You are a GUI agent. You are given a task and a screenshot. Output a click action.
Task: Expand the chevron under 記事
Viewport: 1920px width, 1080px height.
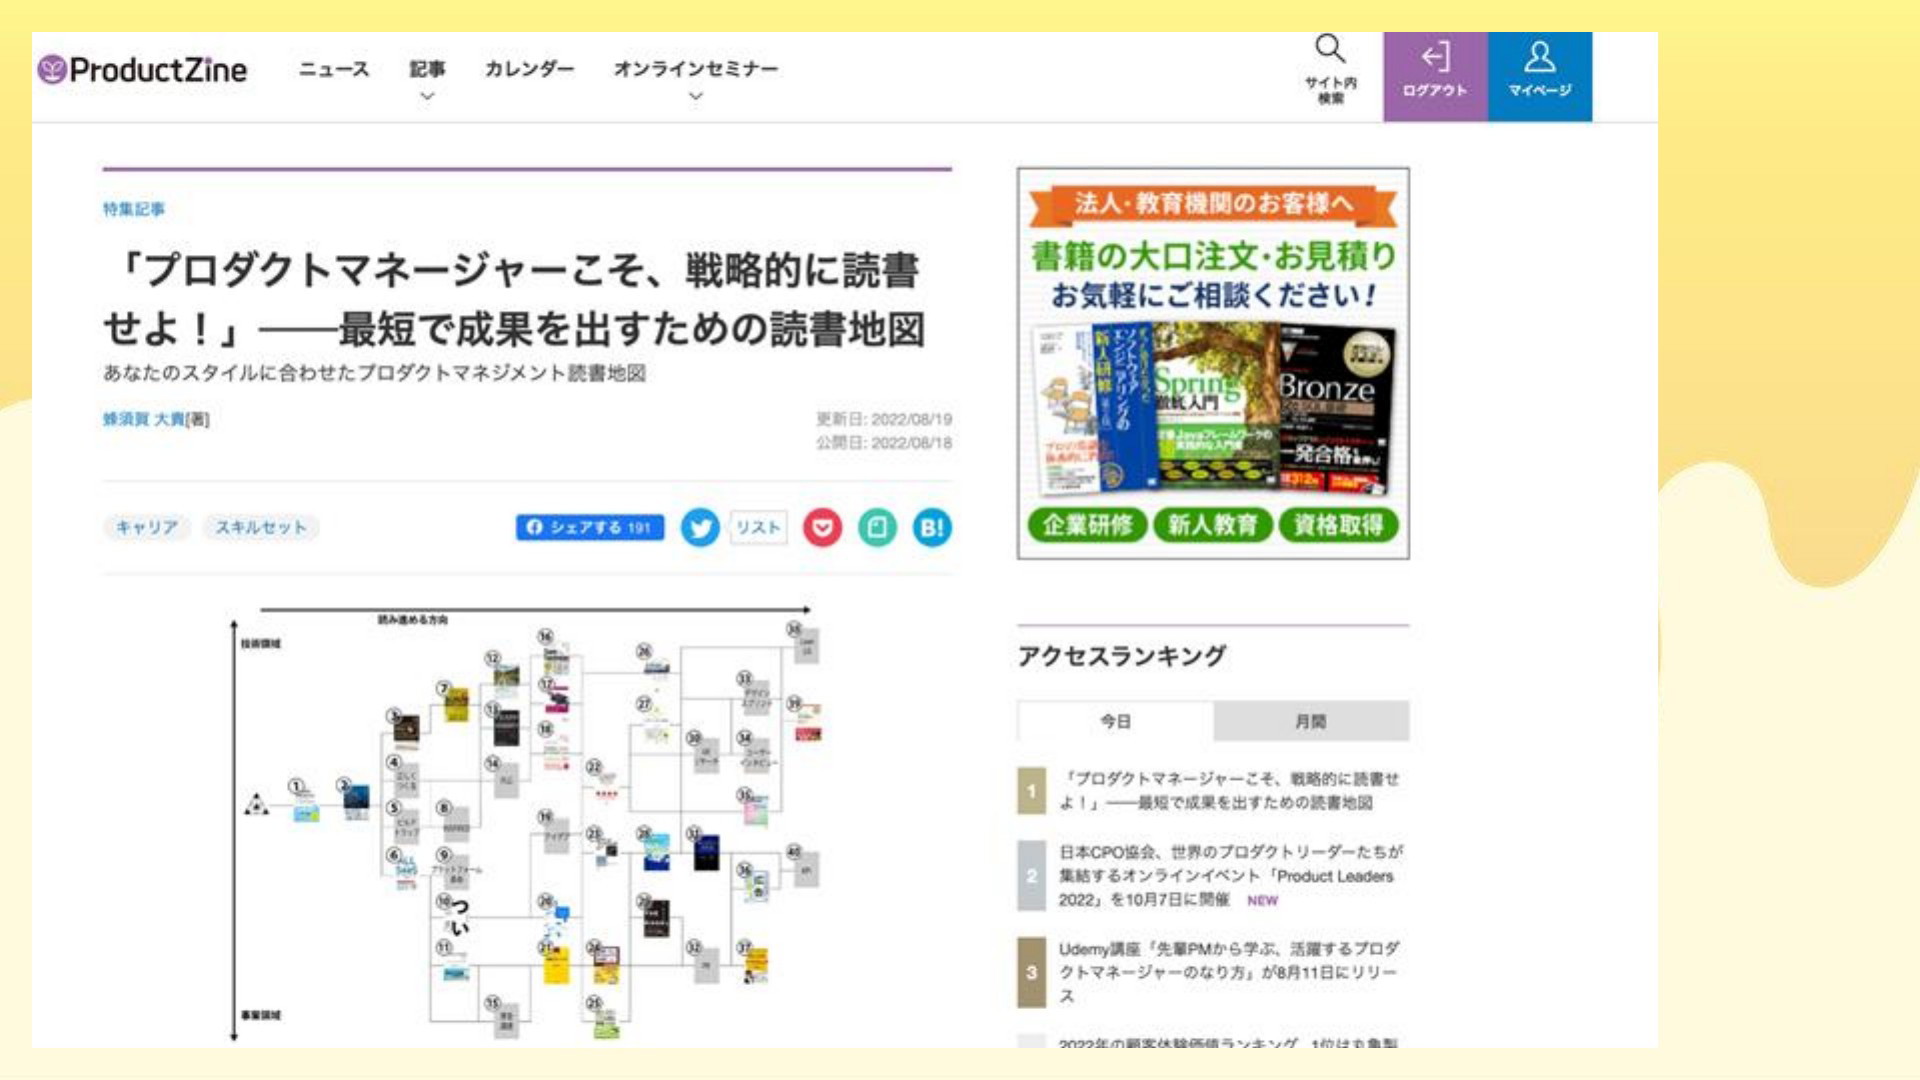[x=427, y=97]
